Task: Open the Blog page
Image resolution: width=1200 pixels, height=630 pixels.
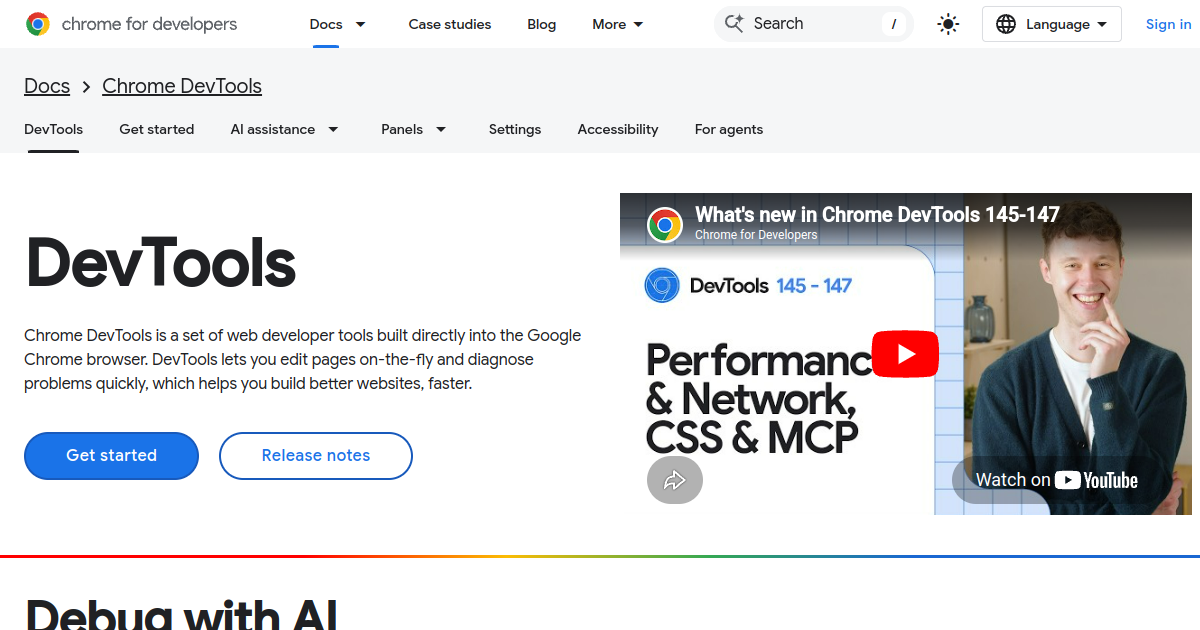Action: 542,24
